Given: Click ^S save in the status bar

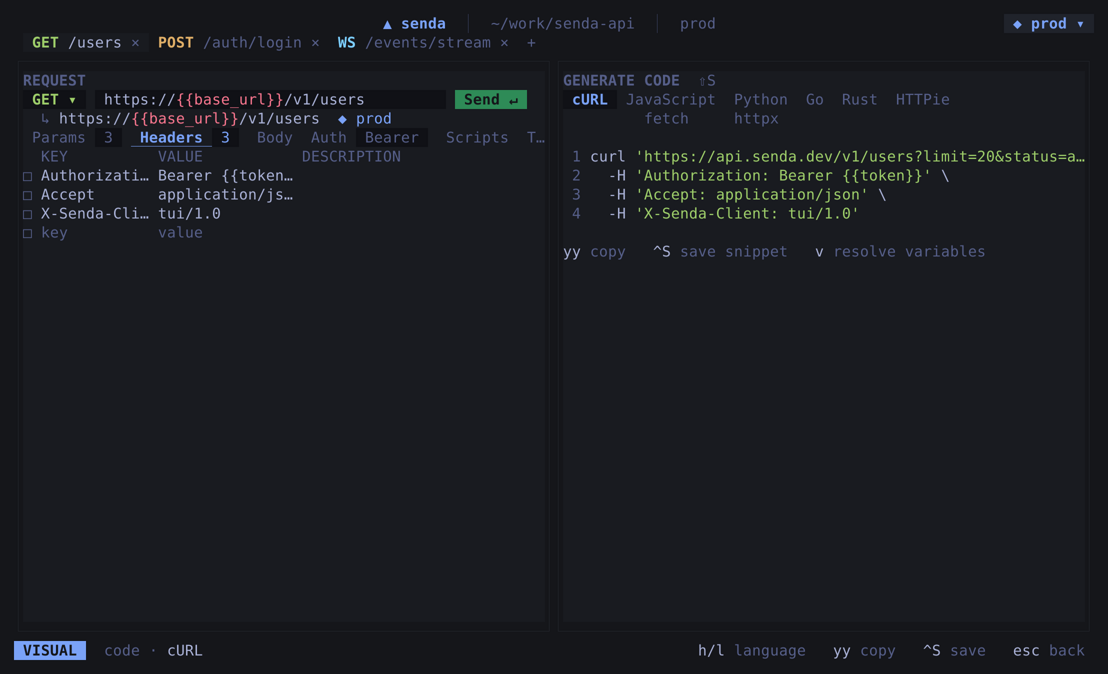Looking at the screenshot, I should click(x=954, y=651).
